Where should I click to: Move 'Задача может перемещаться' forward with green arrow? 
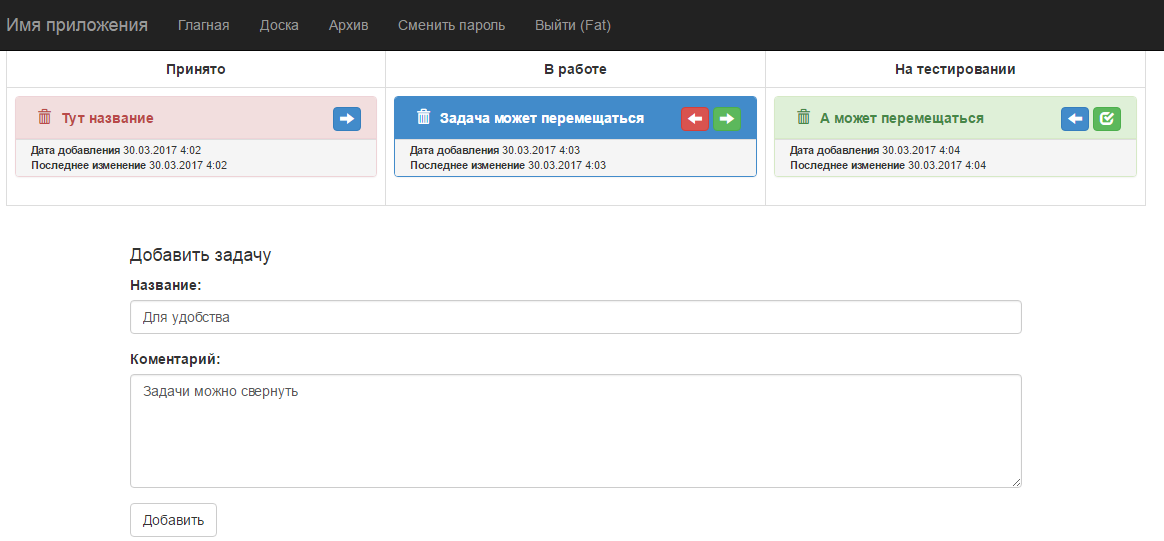tap(727, 119)
